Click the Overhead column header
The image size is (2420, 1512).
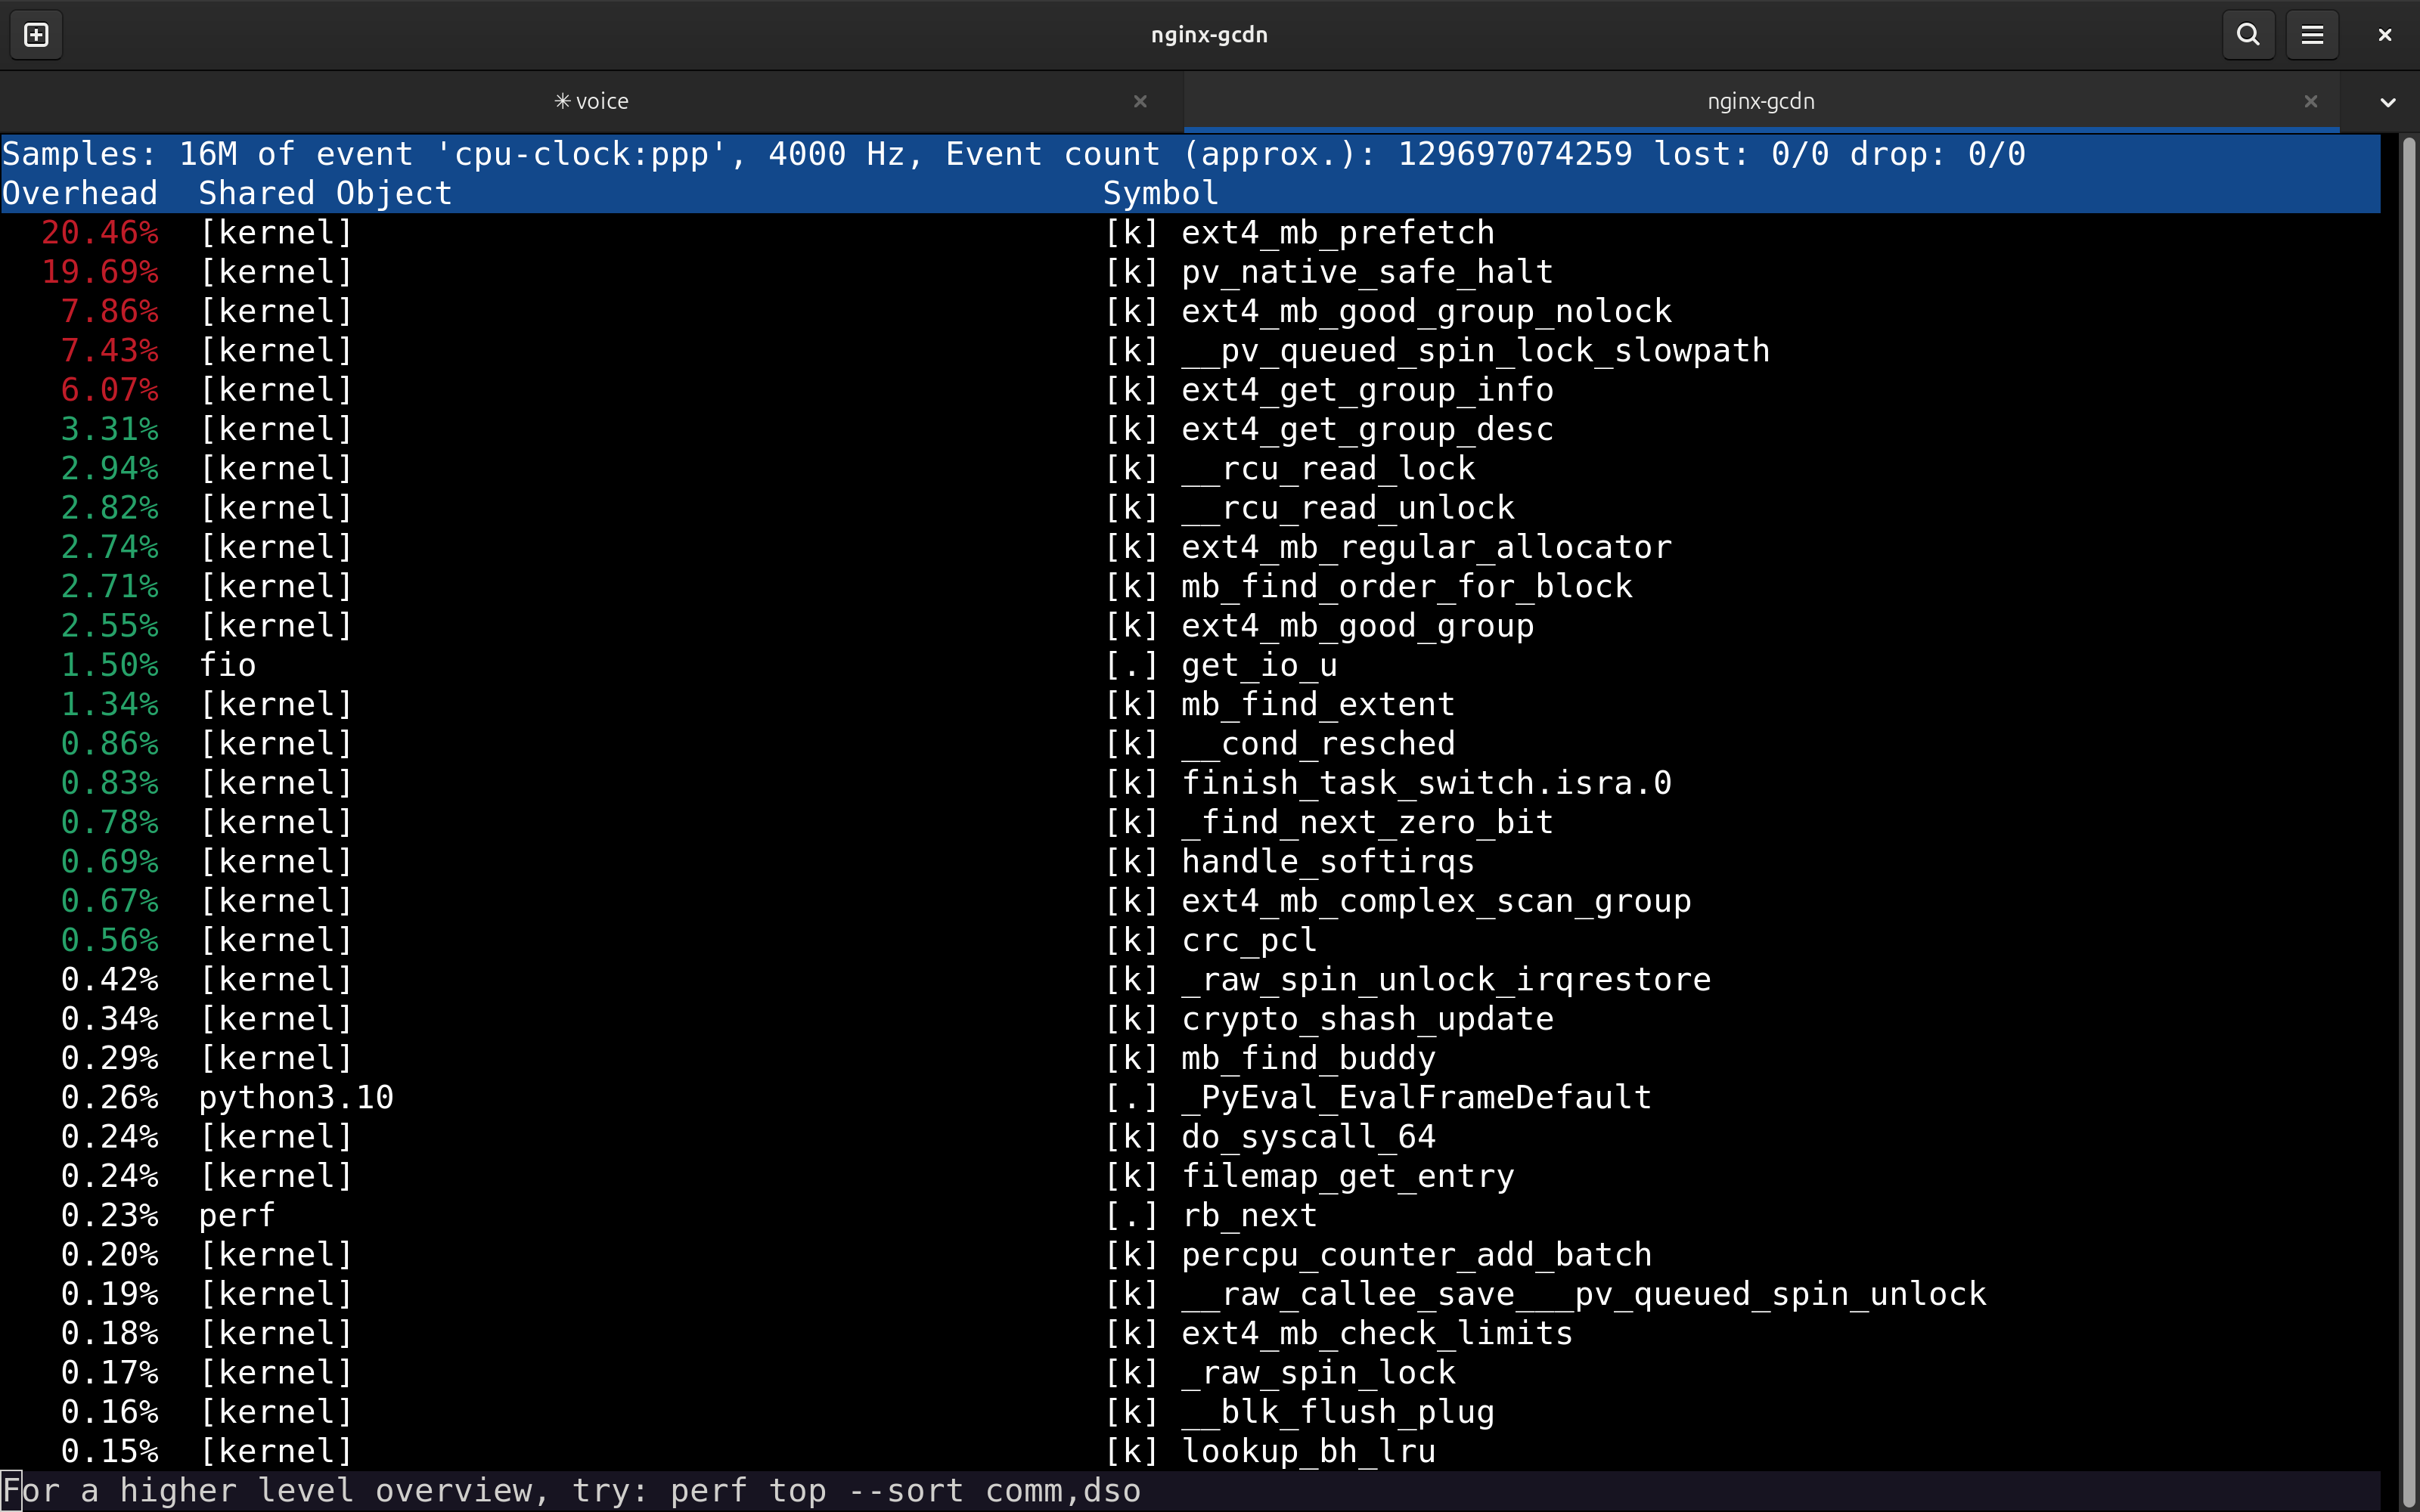pyautogui.click(x=80, y=193)
